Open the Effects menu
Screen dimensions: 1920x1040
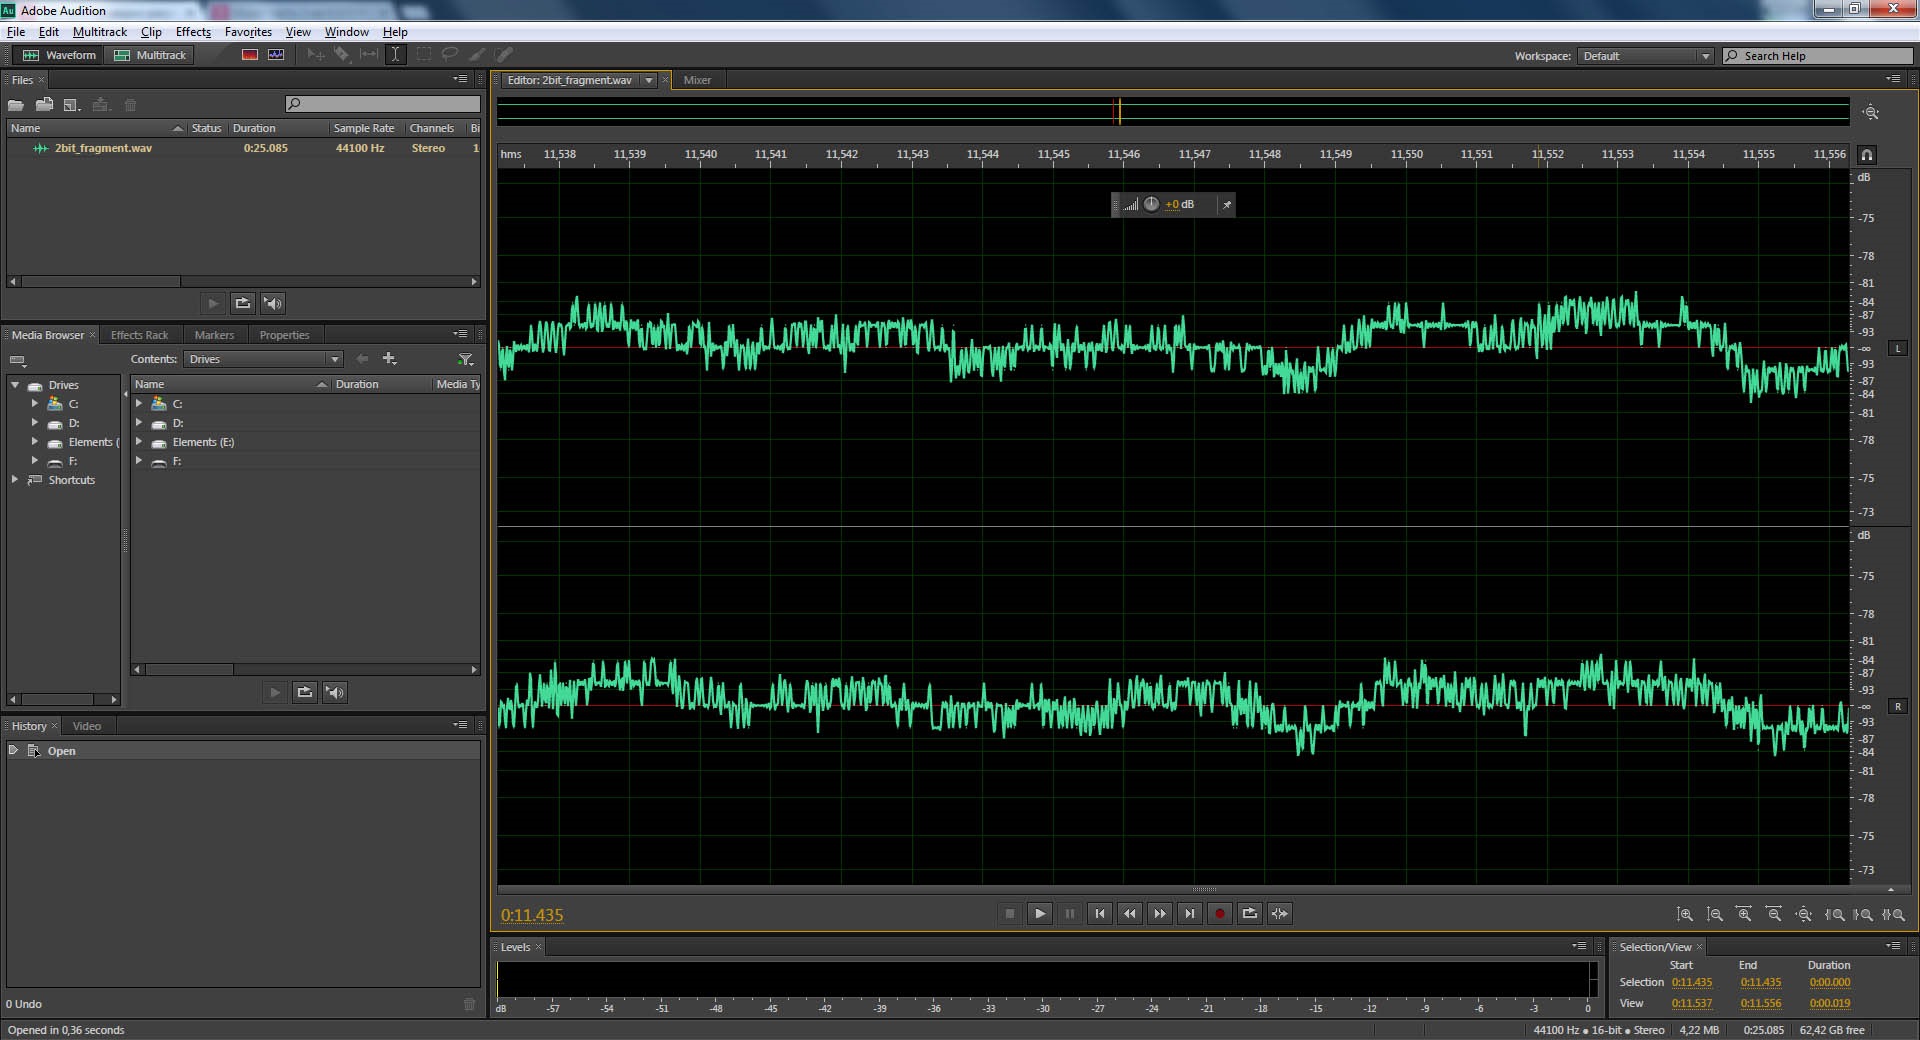193,32
